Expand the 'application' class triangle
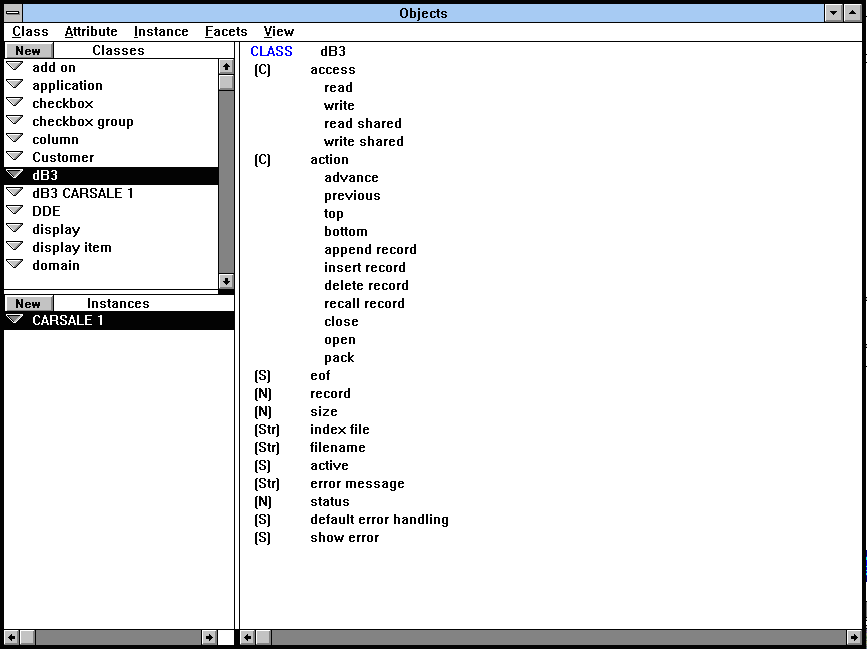The image size is (867, 649). pyautogui.click(x=15, y=85)
